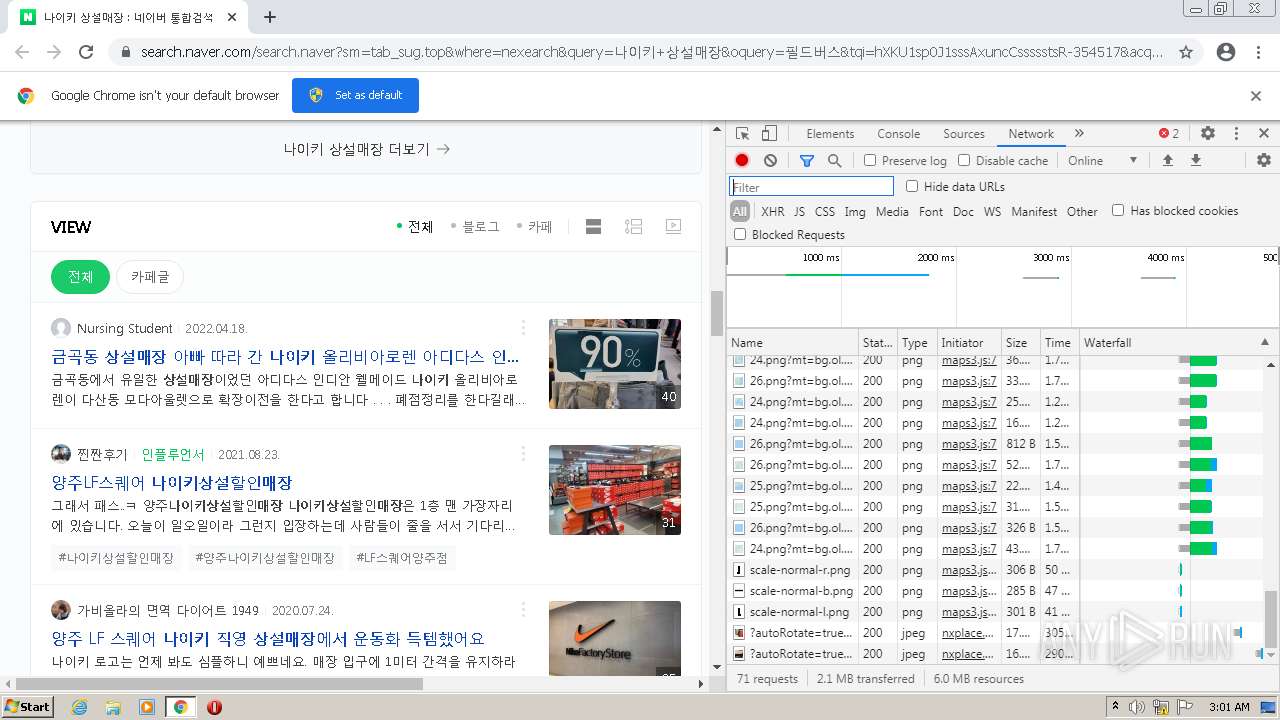
Task: Reload the page
Action: pyautogui.click(x=86, y=52)
